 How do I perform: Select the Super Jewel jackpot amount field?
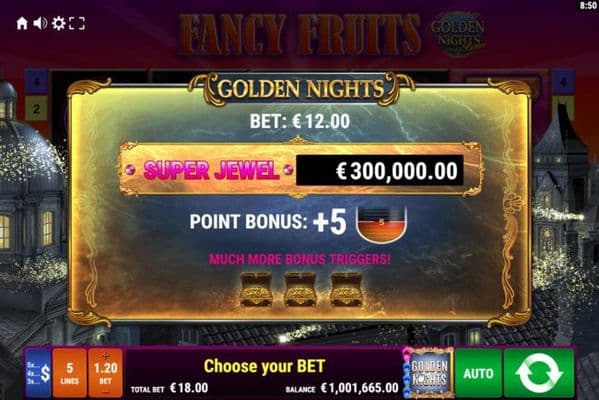tap(380, 170)
